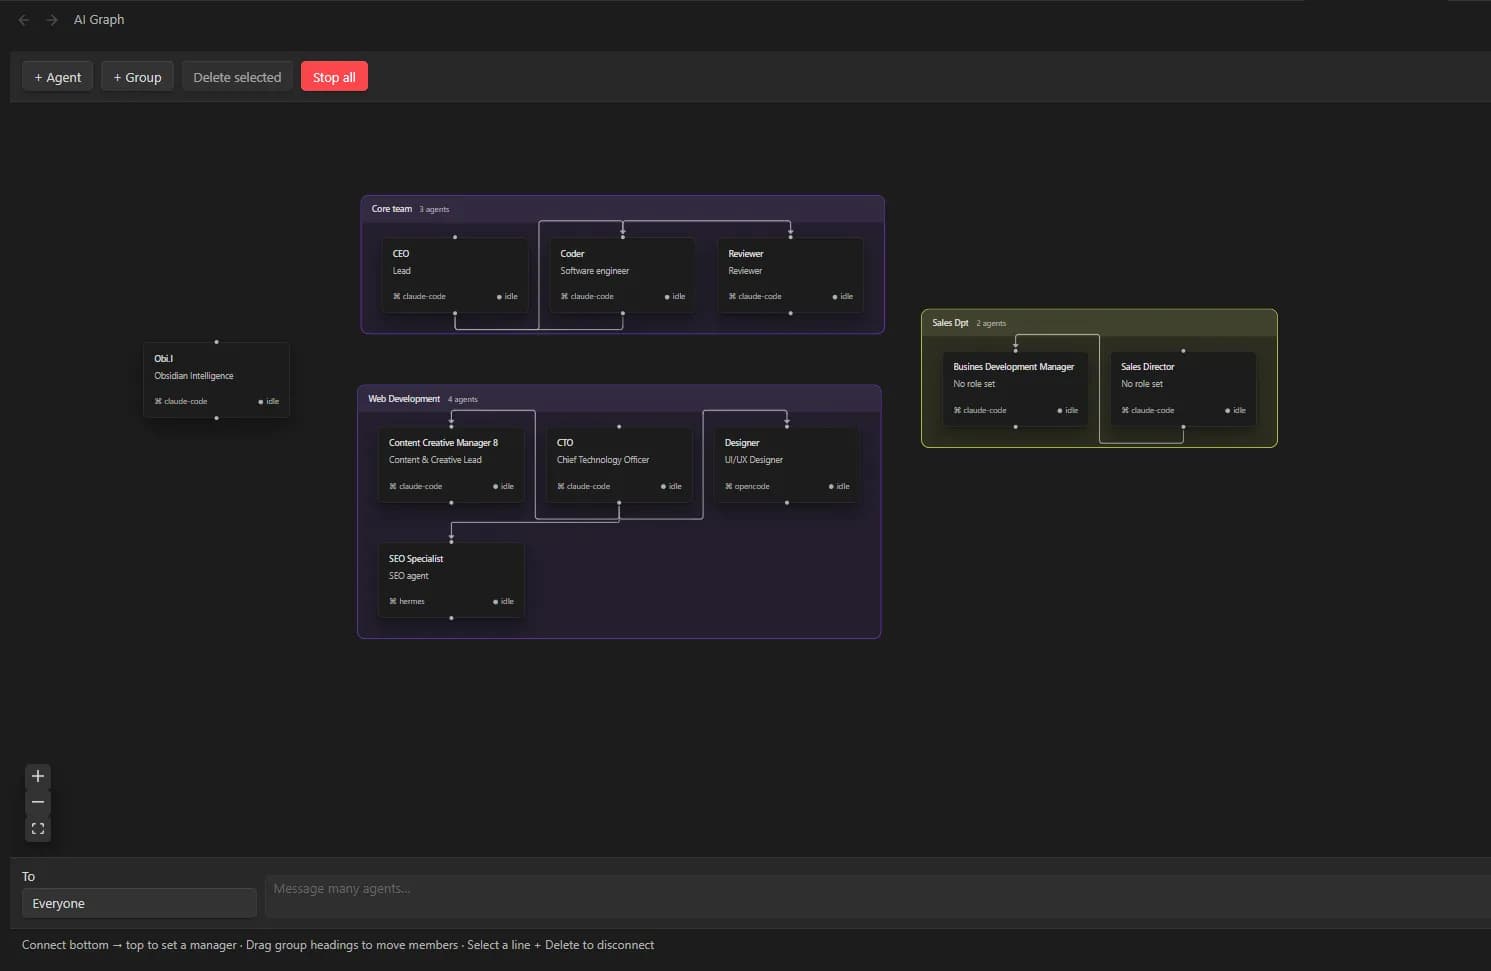Select the Reviewer agent node title
Image resolution: width=1491 pixels, height=971 pixels.
click(746, 254)
